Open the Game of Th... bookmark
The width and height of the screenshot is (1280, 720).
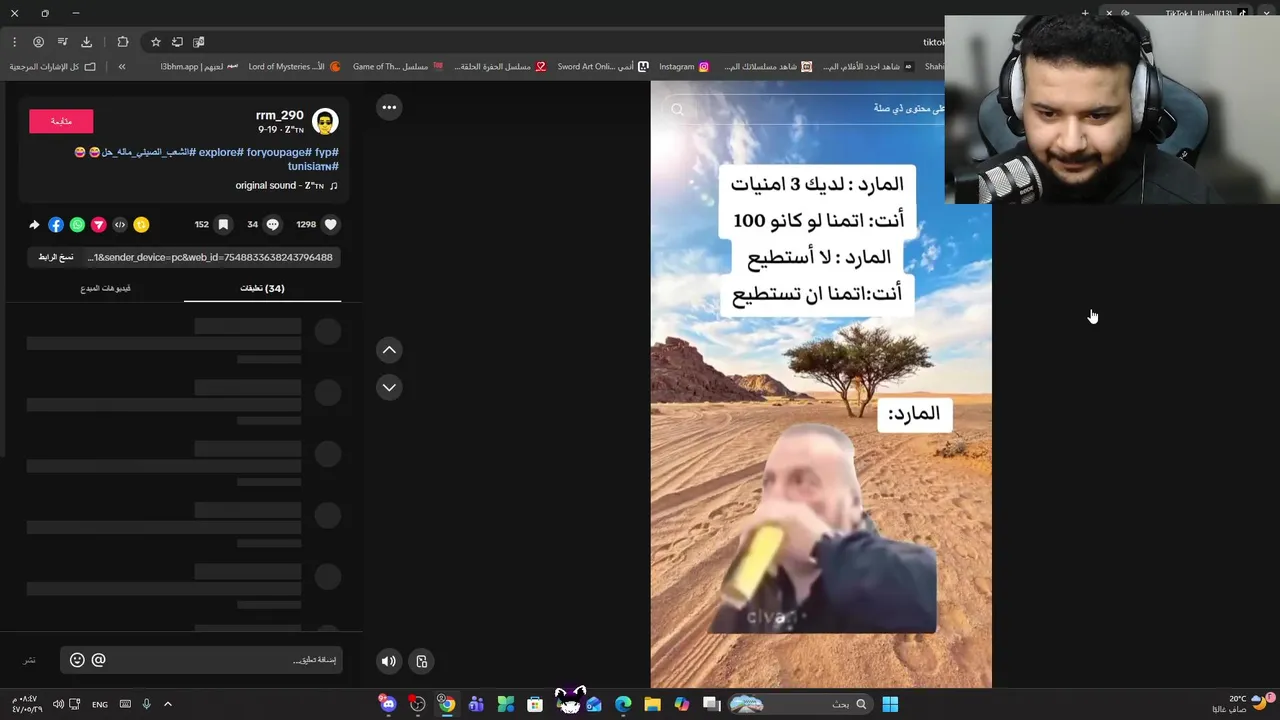point(398,67)
